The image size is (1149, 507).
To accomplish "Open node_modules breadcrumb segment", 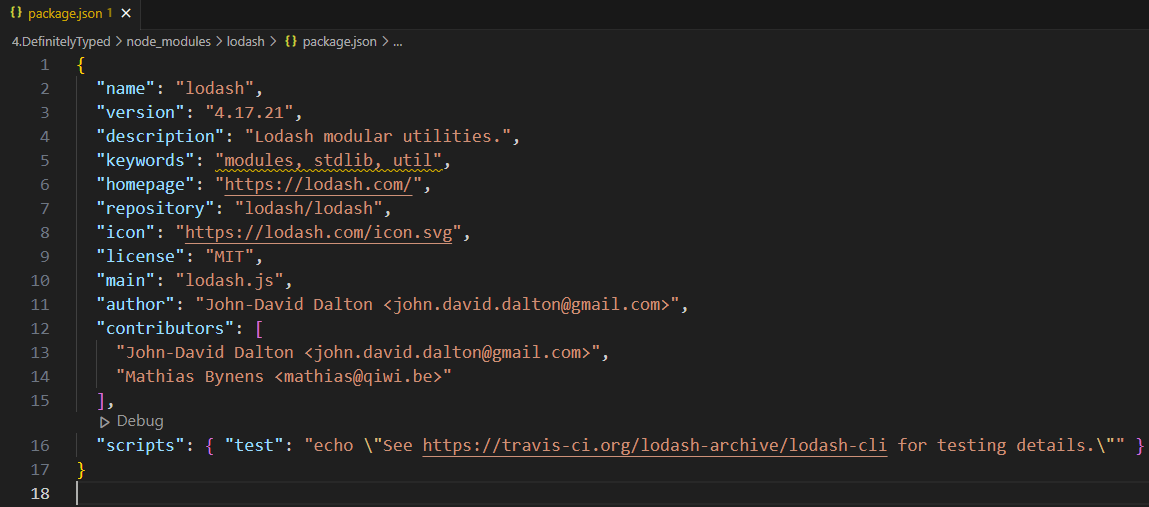I will [x=168, y=42].
